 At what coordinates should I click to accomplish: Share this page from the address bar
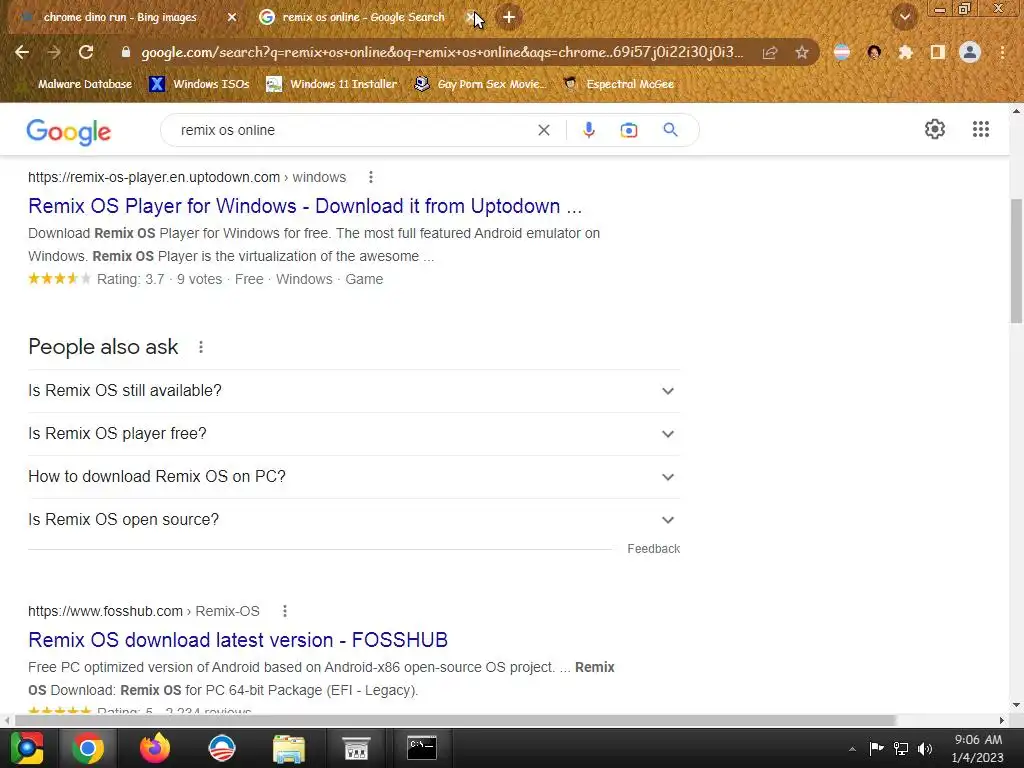(x=770, y=52)
